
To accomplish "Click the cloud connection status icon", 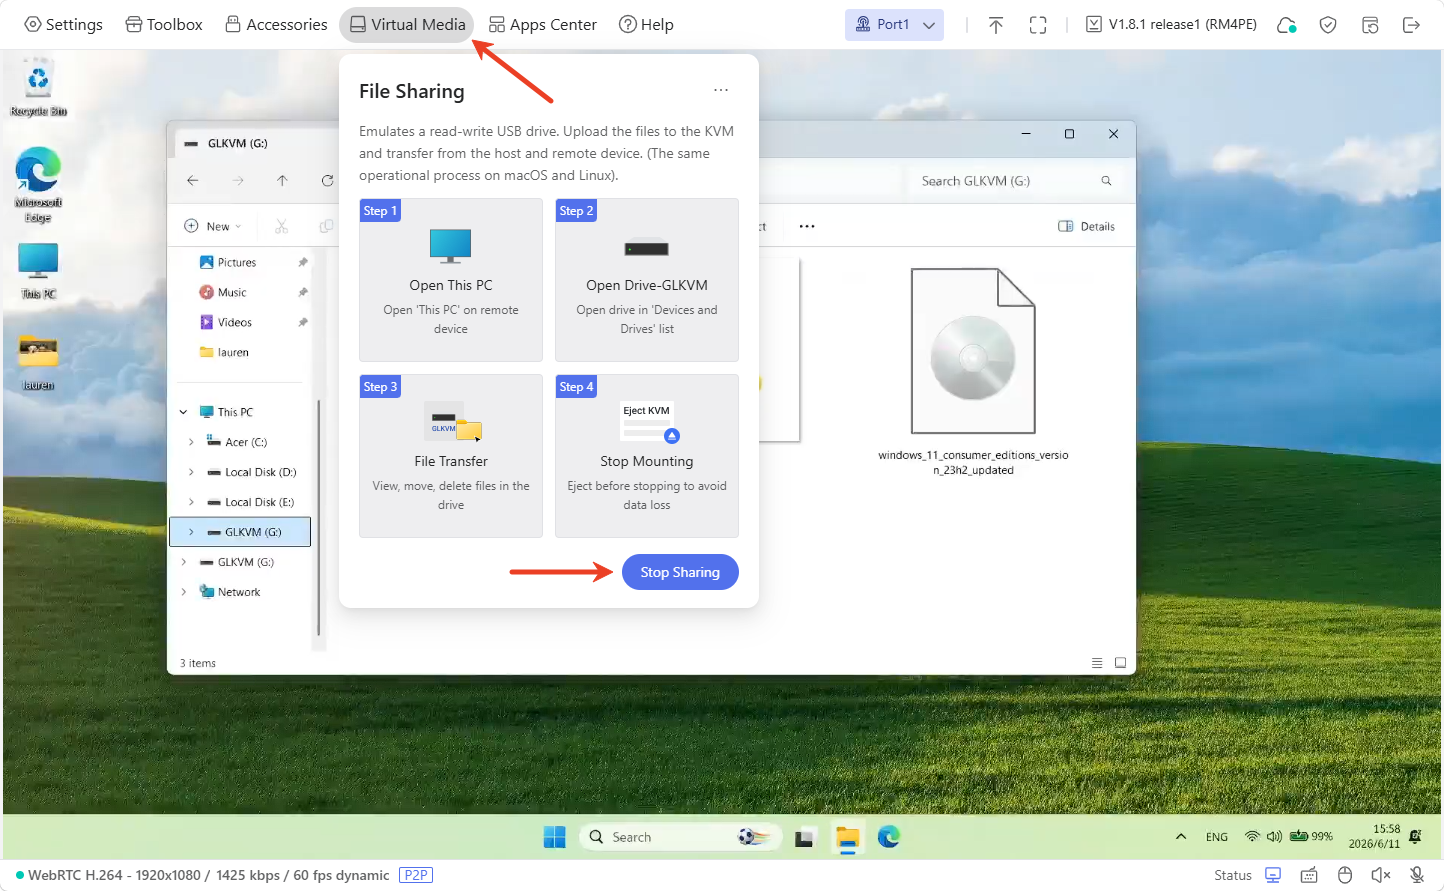I will click(1287, 25).
